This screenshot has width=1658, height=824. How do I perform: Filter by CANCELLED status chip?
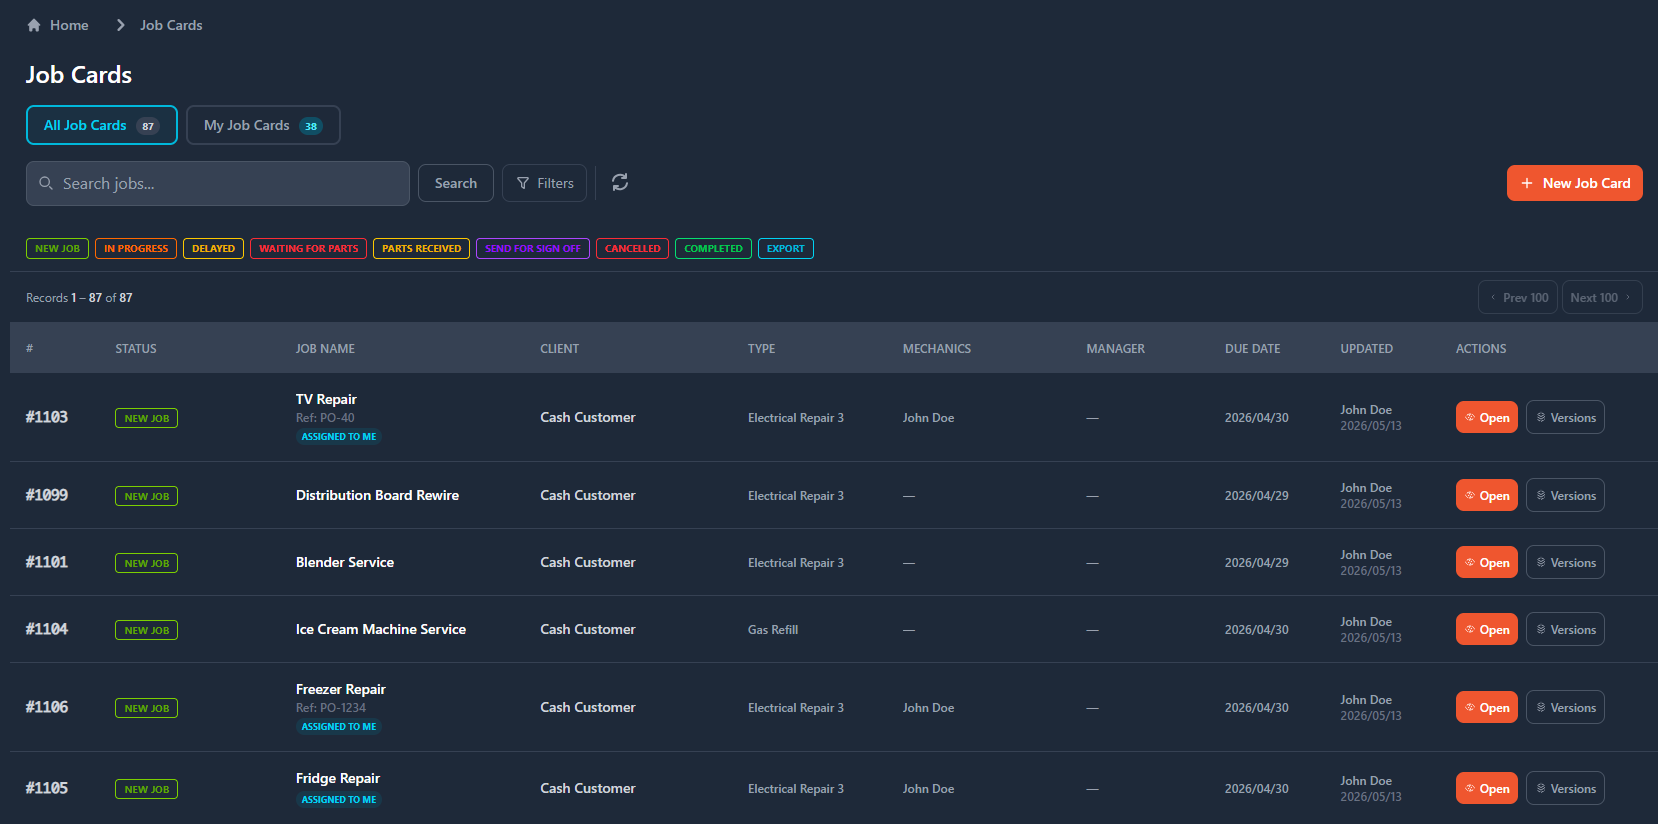(x=633, y=248)
